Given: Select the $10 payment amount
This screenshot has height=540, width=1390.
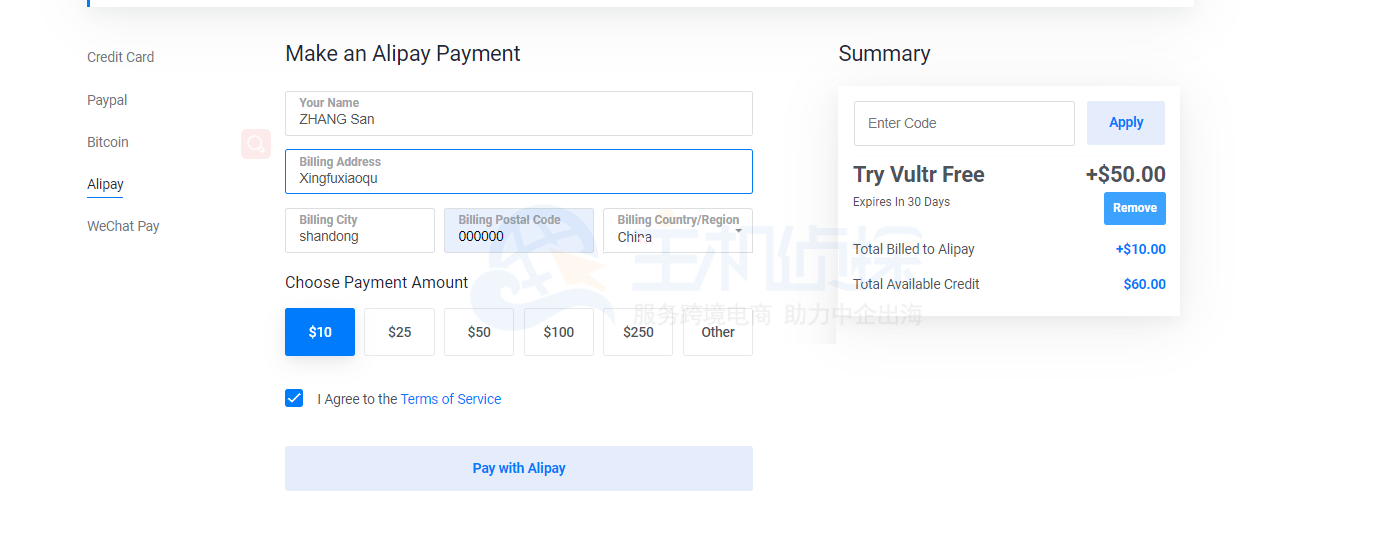Looking at the screenshot, I should tap(320, 332).
